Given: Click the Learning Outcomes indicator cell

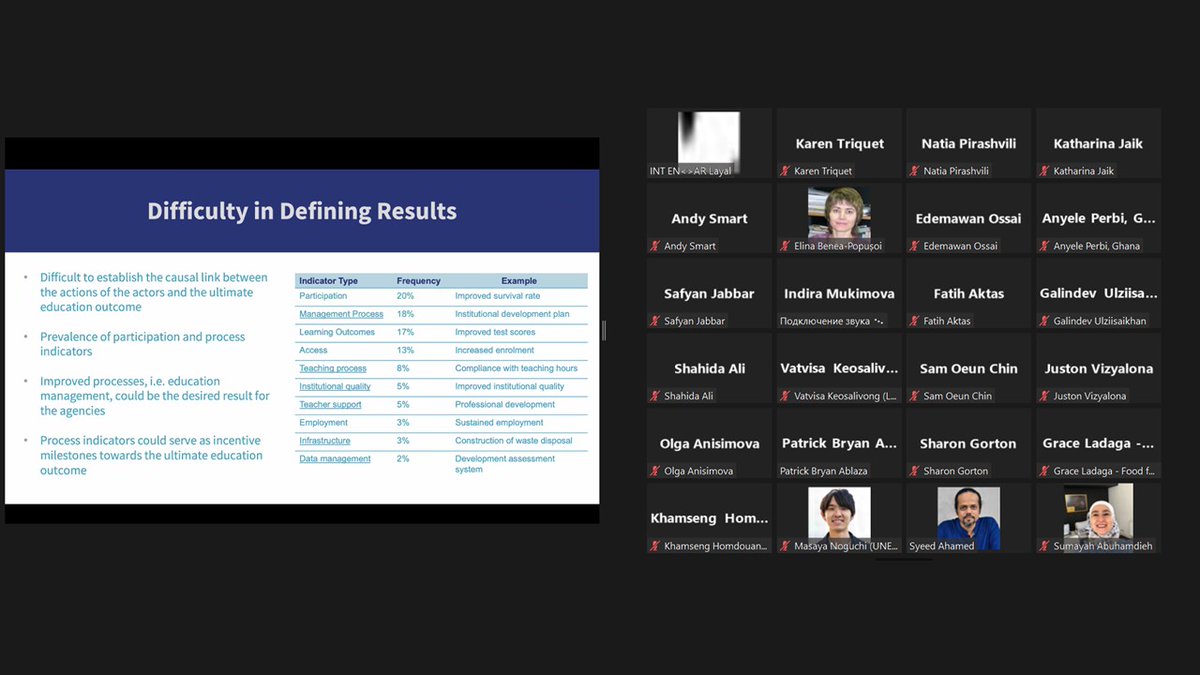Looking at the screenshot, I should click(337, 332).
